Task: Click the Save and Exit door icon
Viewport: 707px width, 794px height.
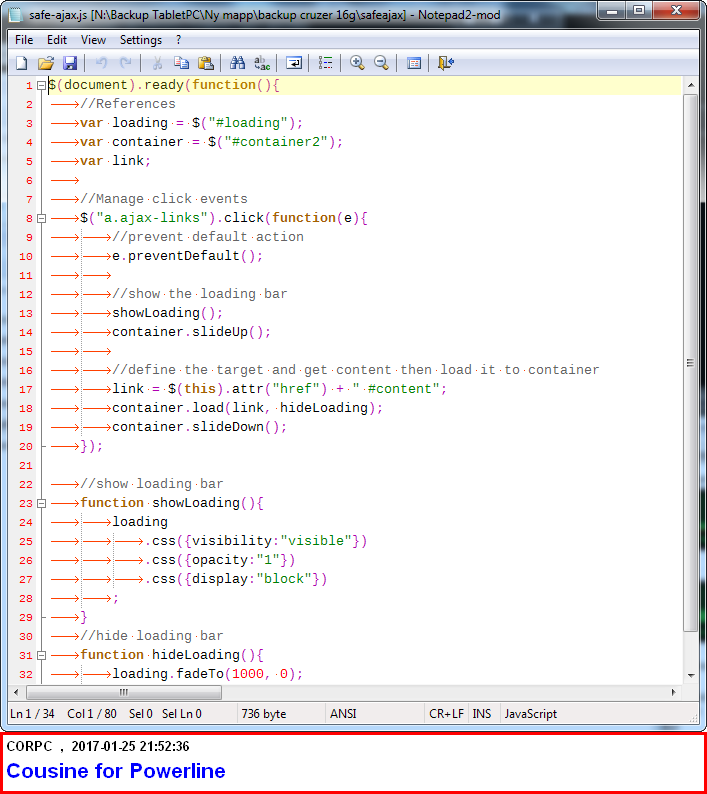Action: pyautogui.click(x=446, y=63)
